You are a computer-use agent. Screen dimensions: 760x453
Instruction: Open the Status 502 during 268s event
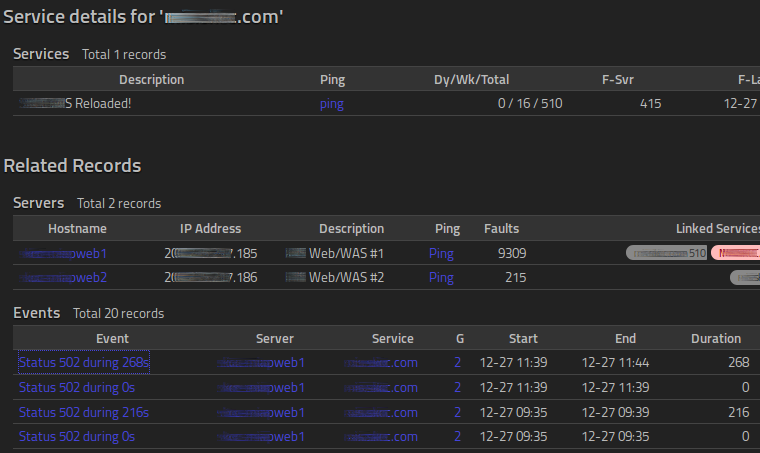84,362
